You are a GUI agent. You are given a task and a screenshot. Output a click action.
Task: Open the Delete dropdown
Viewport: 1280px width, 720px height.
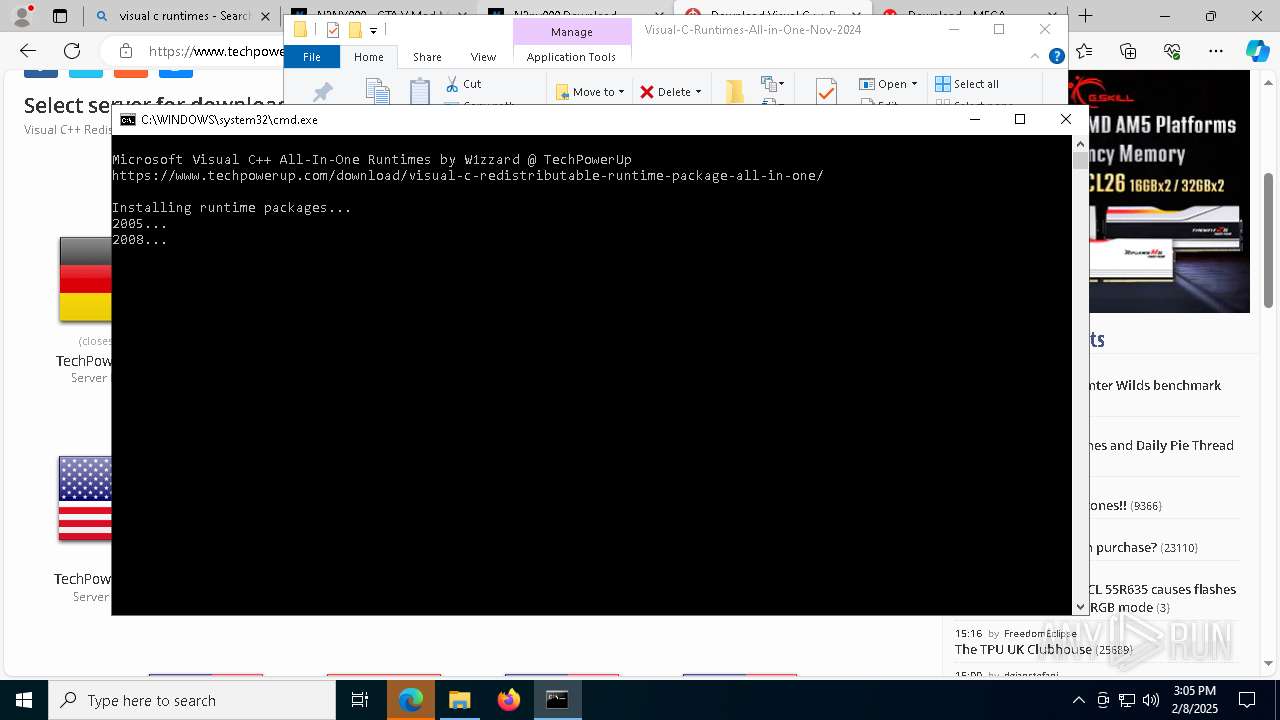pyautogui.click(x=670, y=92)
